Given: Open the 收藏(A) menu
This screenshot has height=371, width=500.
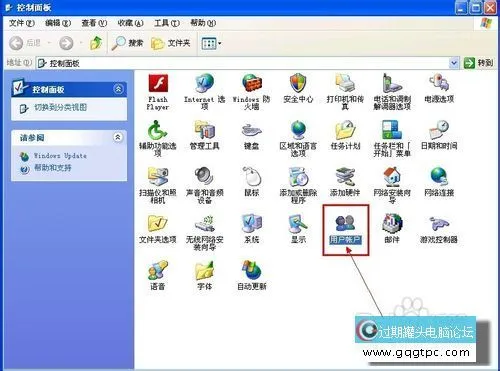Looking at the screenshot, I should pyautogui.click(x=130, y=23).
